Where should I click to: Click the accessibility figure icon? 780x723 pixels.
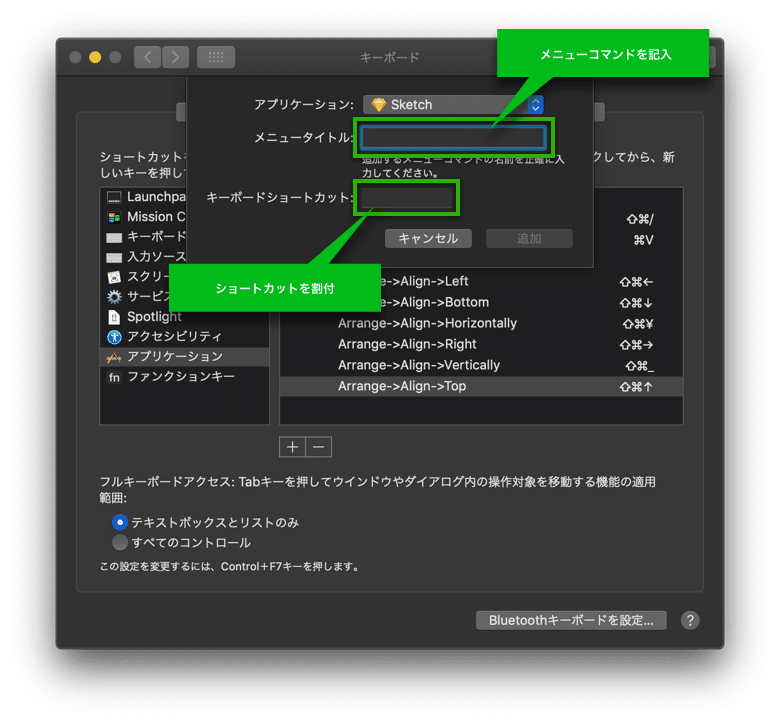point(114,337)
